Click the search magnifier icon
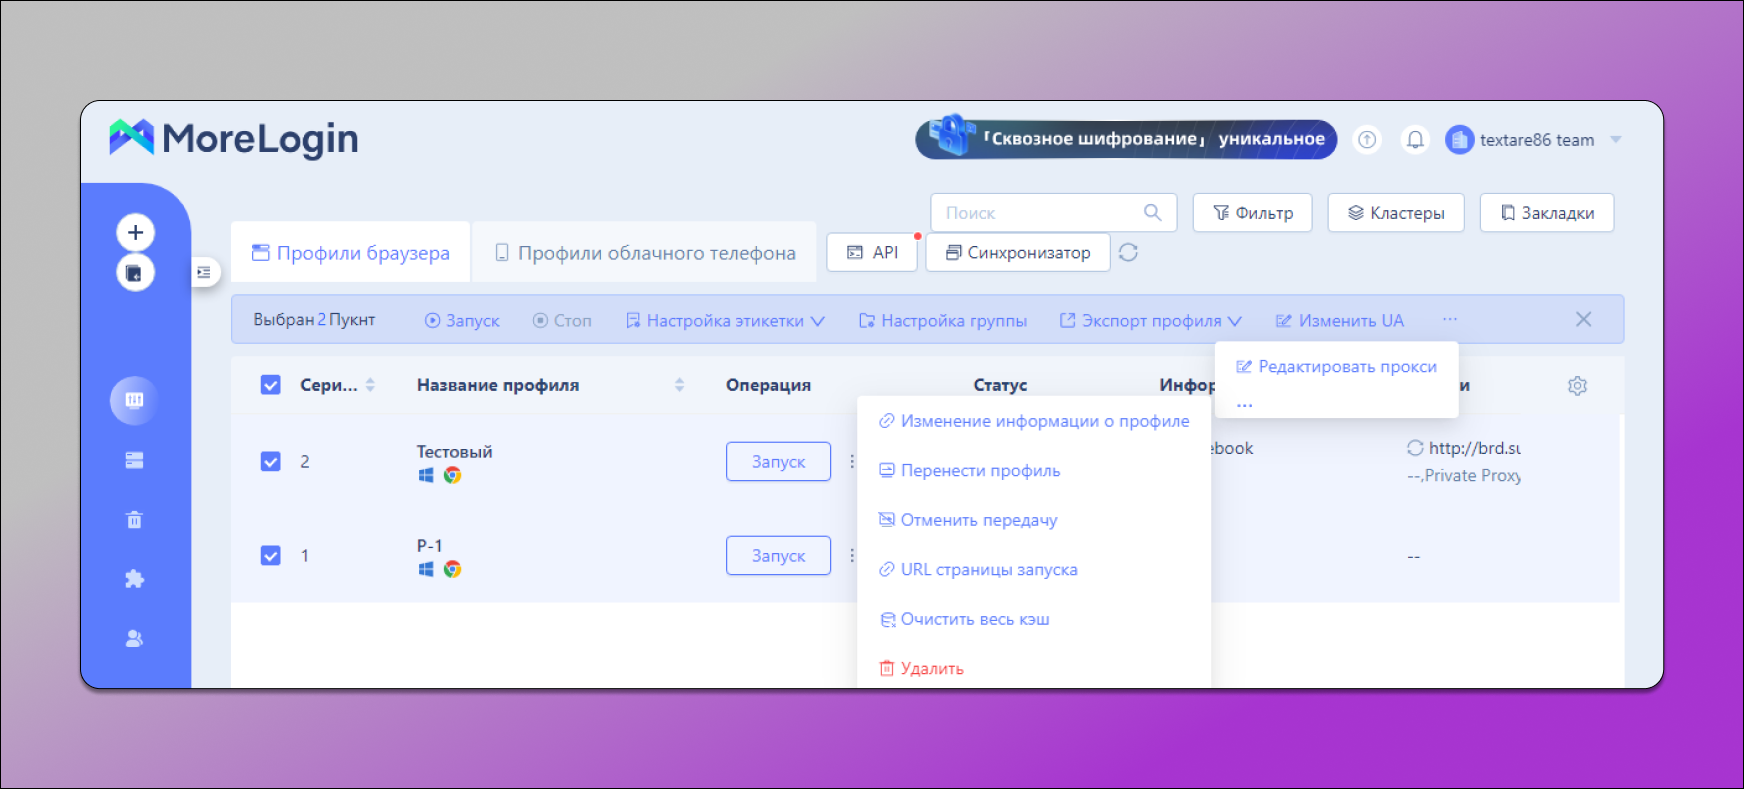The width and height of the screenshot is (1744, 789). point(1153,212)
